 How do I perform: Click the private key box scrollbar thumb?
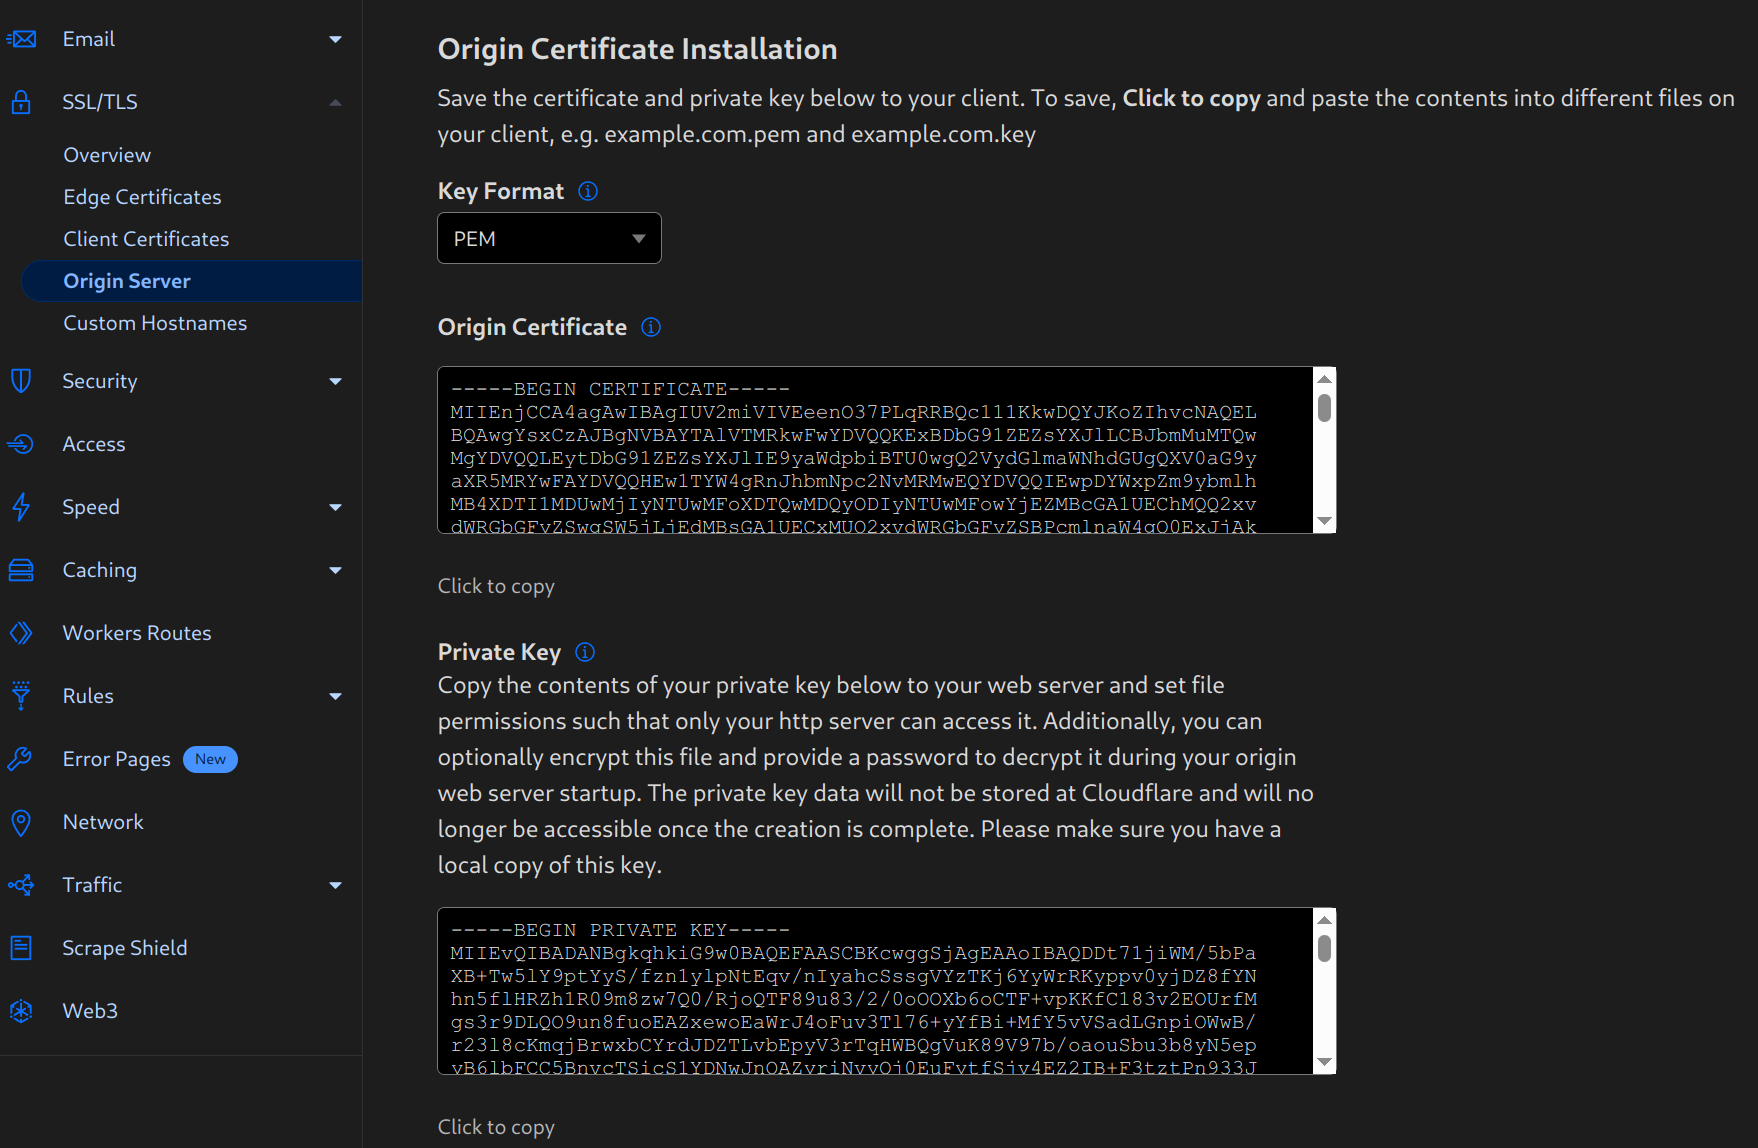tap(1324, 948)
